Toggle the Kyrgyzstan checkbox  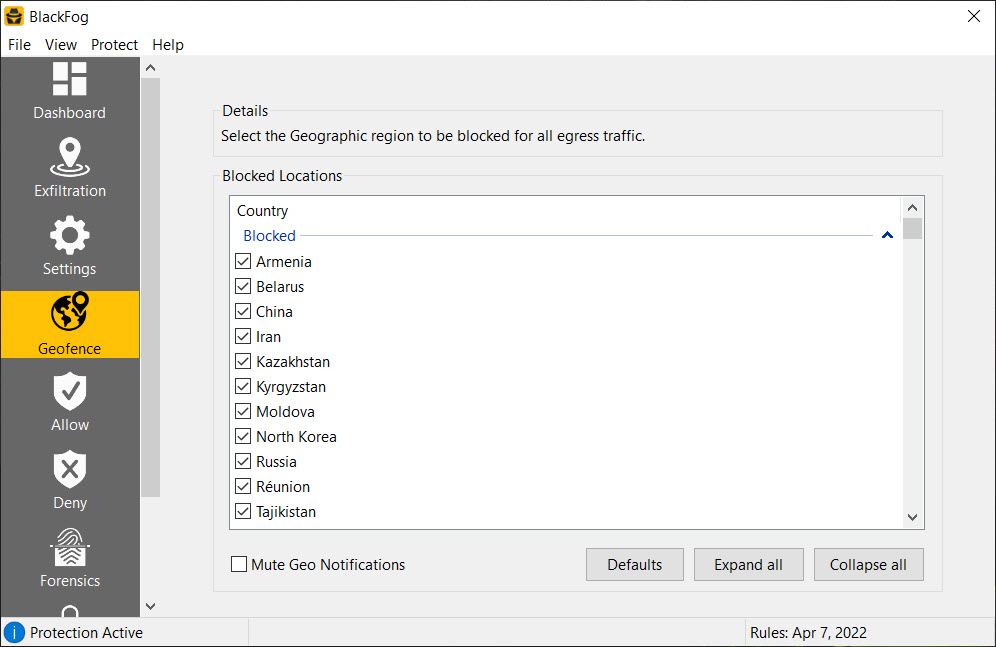pyautogui.click(x=243, y=387)
